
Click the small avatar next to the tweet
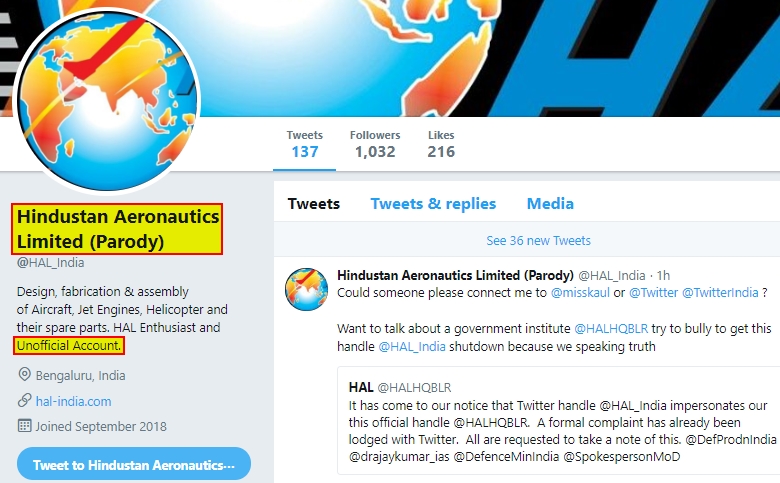click(x=306, y=289)
